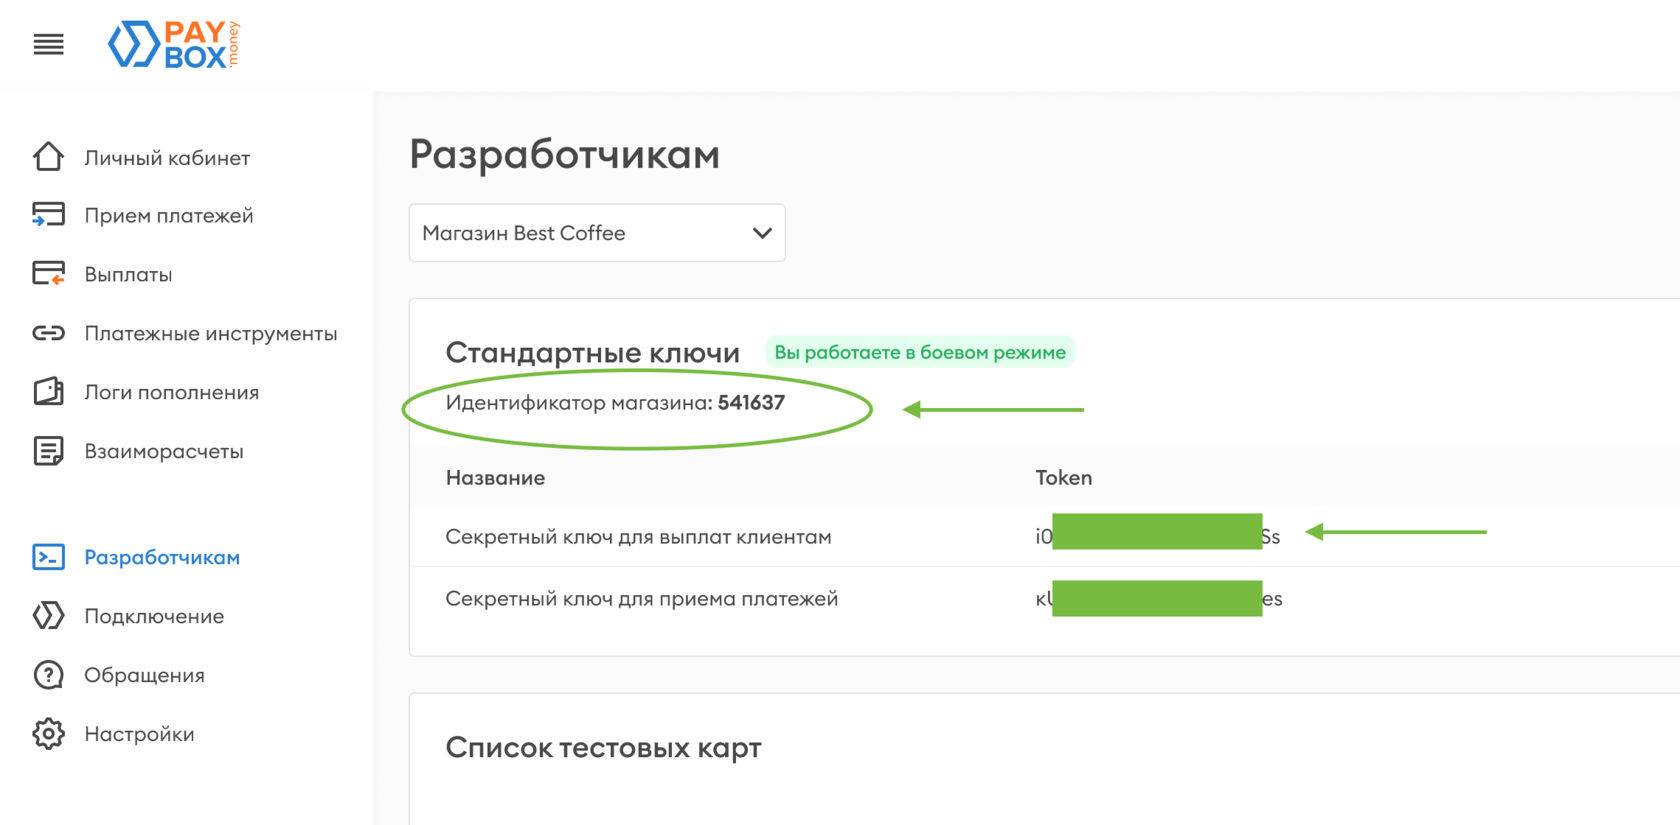Screen dimensions: 1680x825
Task: Click the Обращения question mark icon
Action: 48,675
